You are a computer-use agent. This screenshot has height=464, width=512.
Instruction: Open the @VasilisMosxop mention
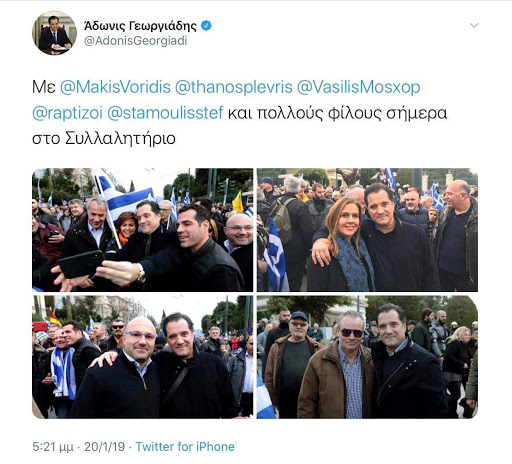(358, 87)
